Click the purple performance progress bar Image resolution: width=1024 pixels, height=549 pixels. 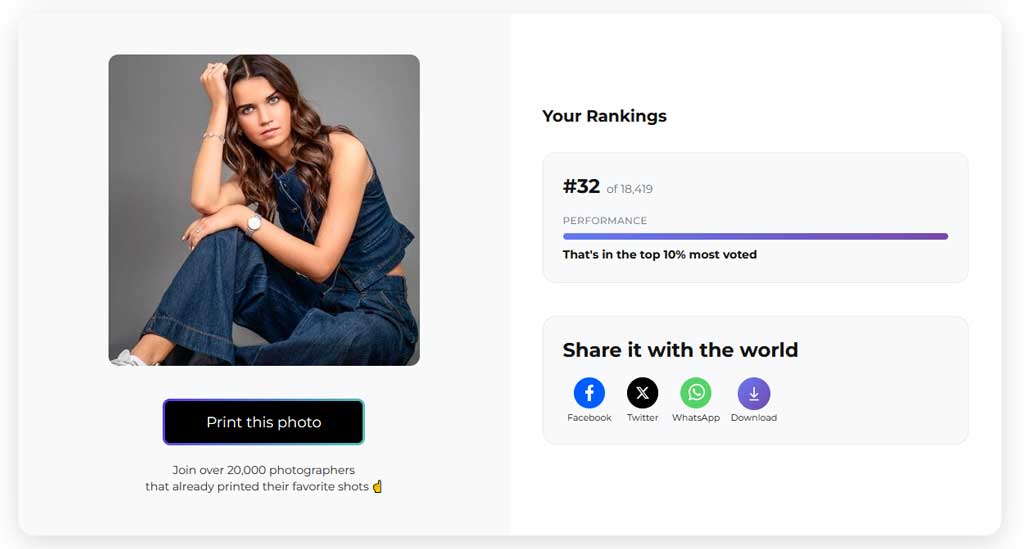coord(755,237)
